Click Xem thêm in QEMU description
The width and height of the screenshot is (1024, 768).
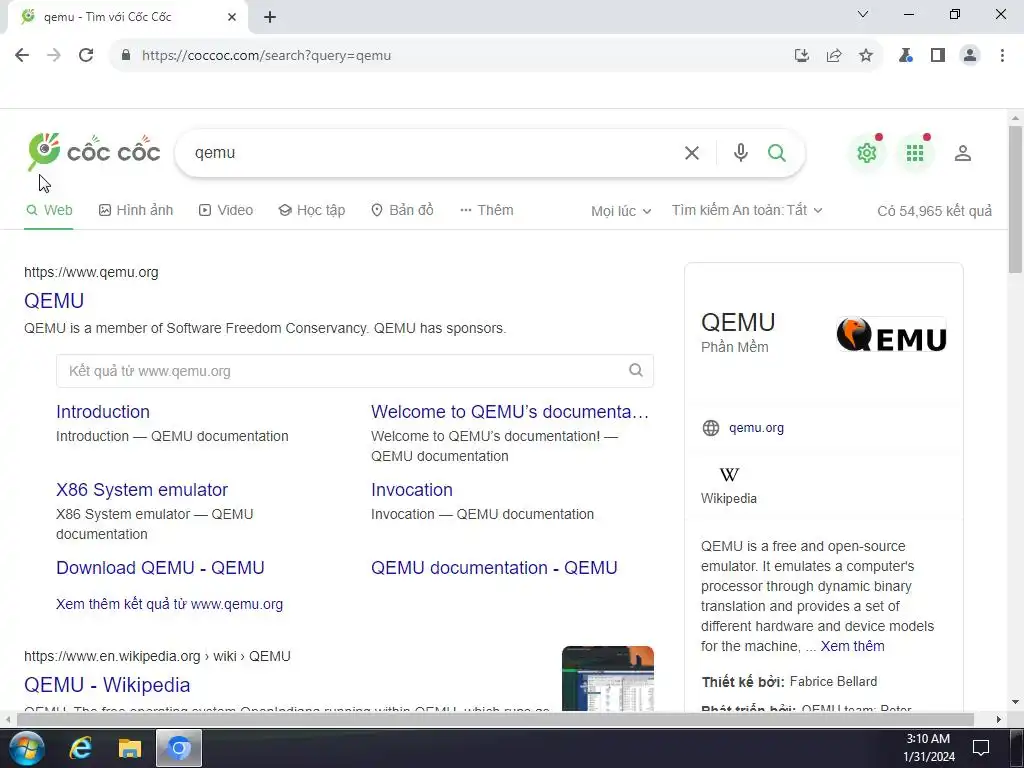point(852,646)
